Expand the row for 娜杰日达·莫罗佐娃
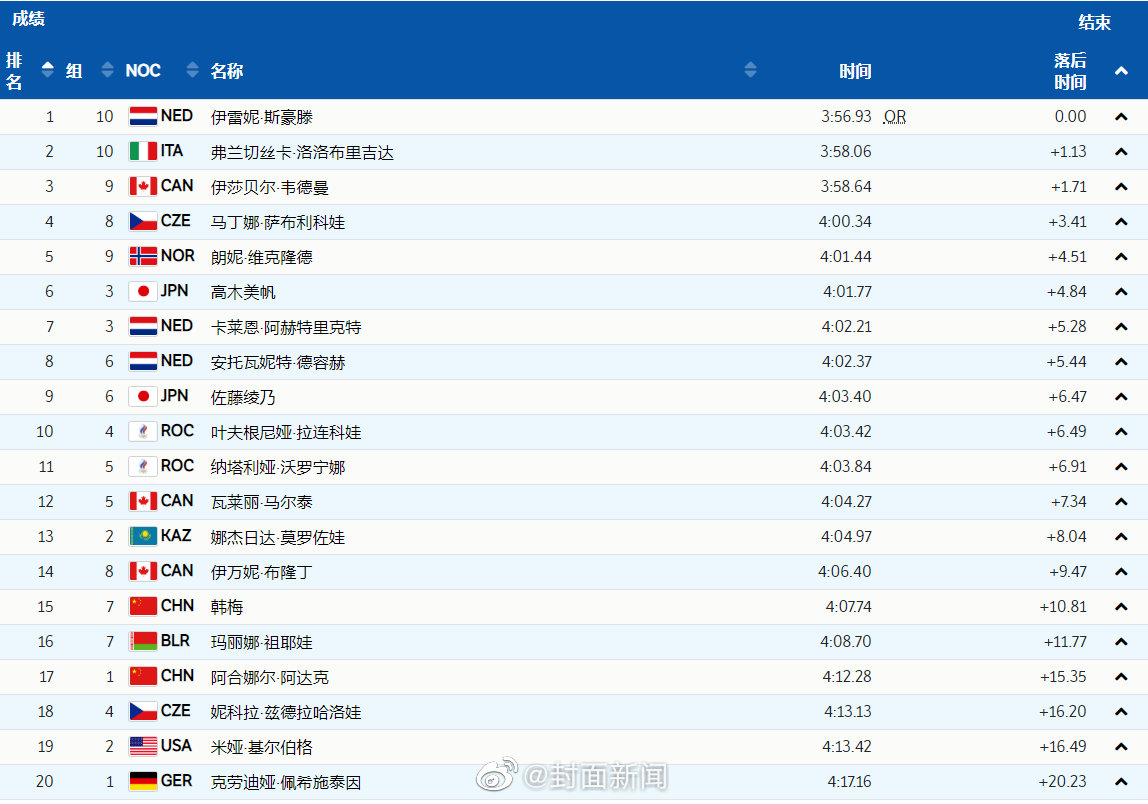The height and width of the screenshot is (804, 1148). tap(1121, 537)
